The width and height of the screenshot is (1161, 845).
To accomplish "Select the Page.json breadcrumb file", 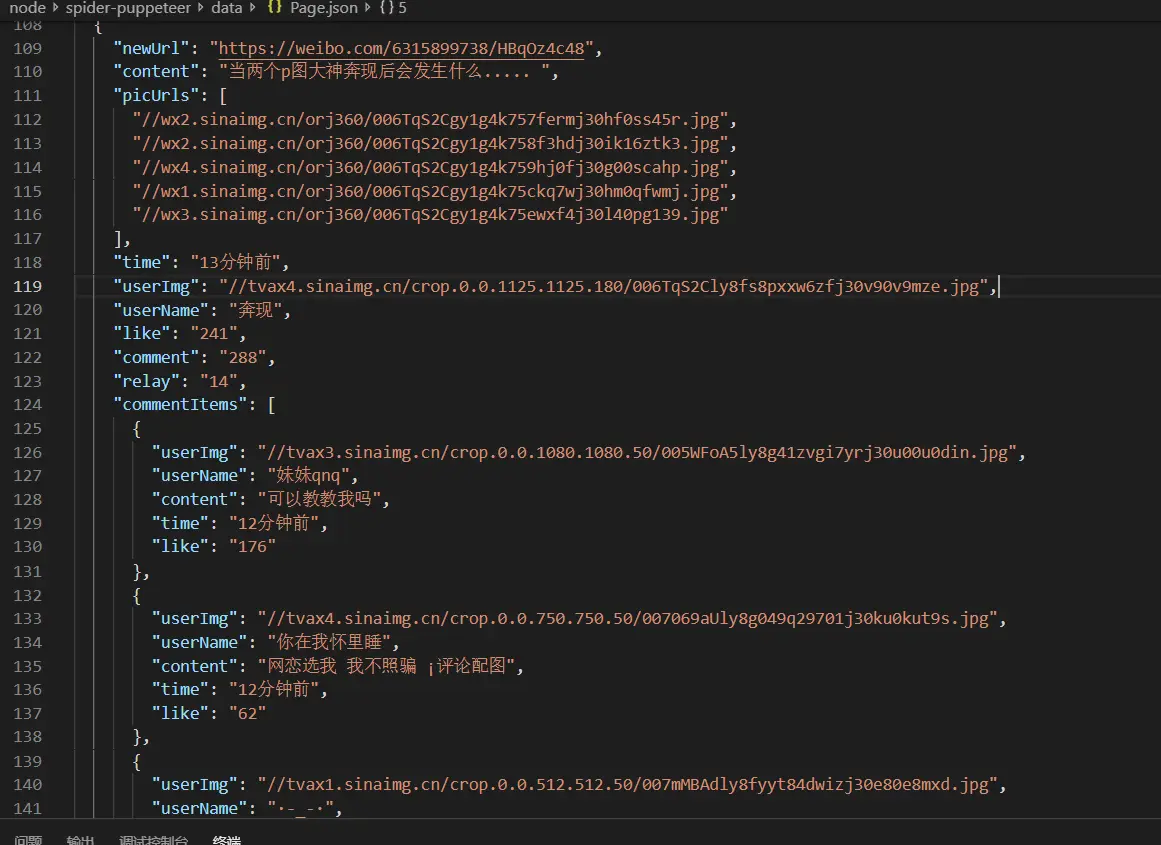I will click(x=324, y=8).
